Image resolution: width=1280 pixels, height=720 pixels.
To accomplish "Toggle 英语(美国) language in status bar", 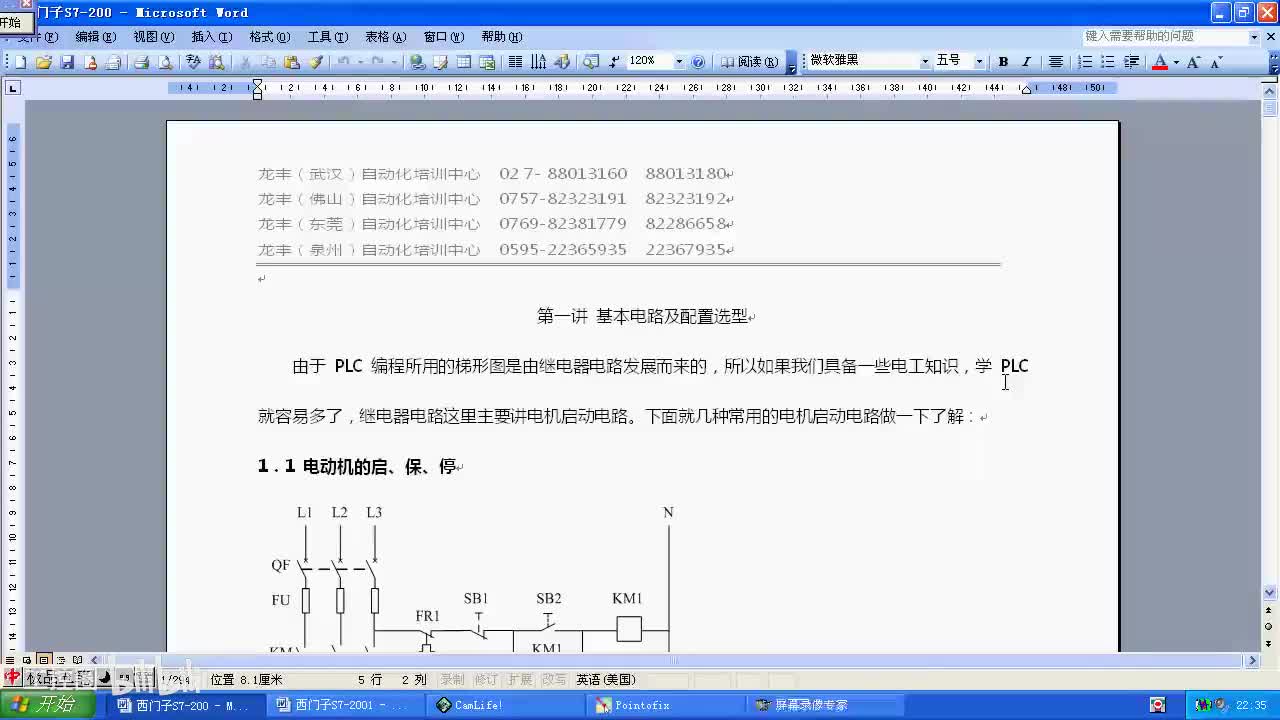I will pyautogui.click(x=605, y=680).
